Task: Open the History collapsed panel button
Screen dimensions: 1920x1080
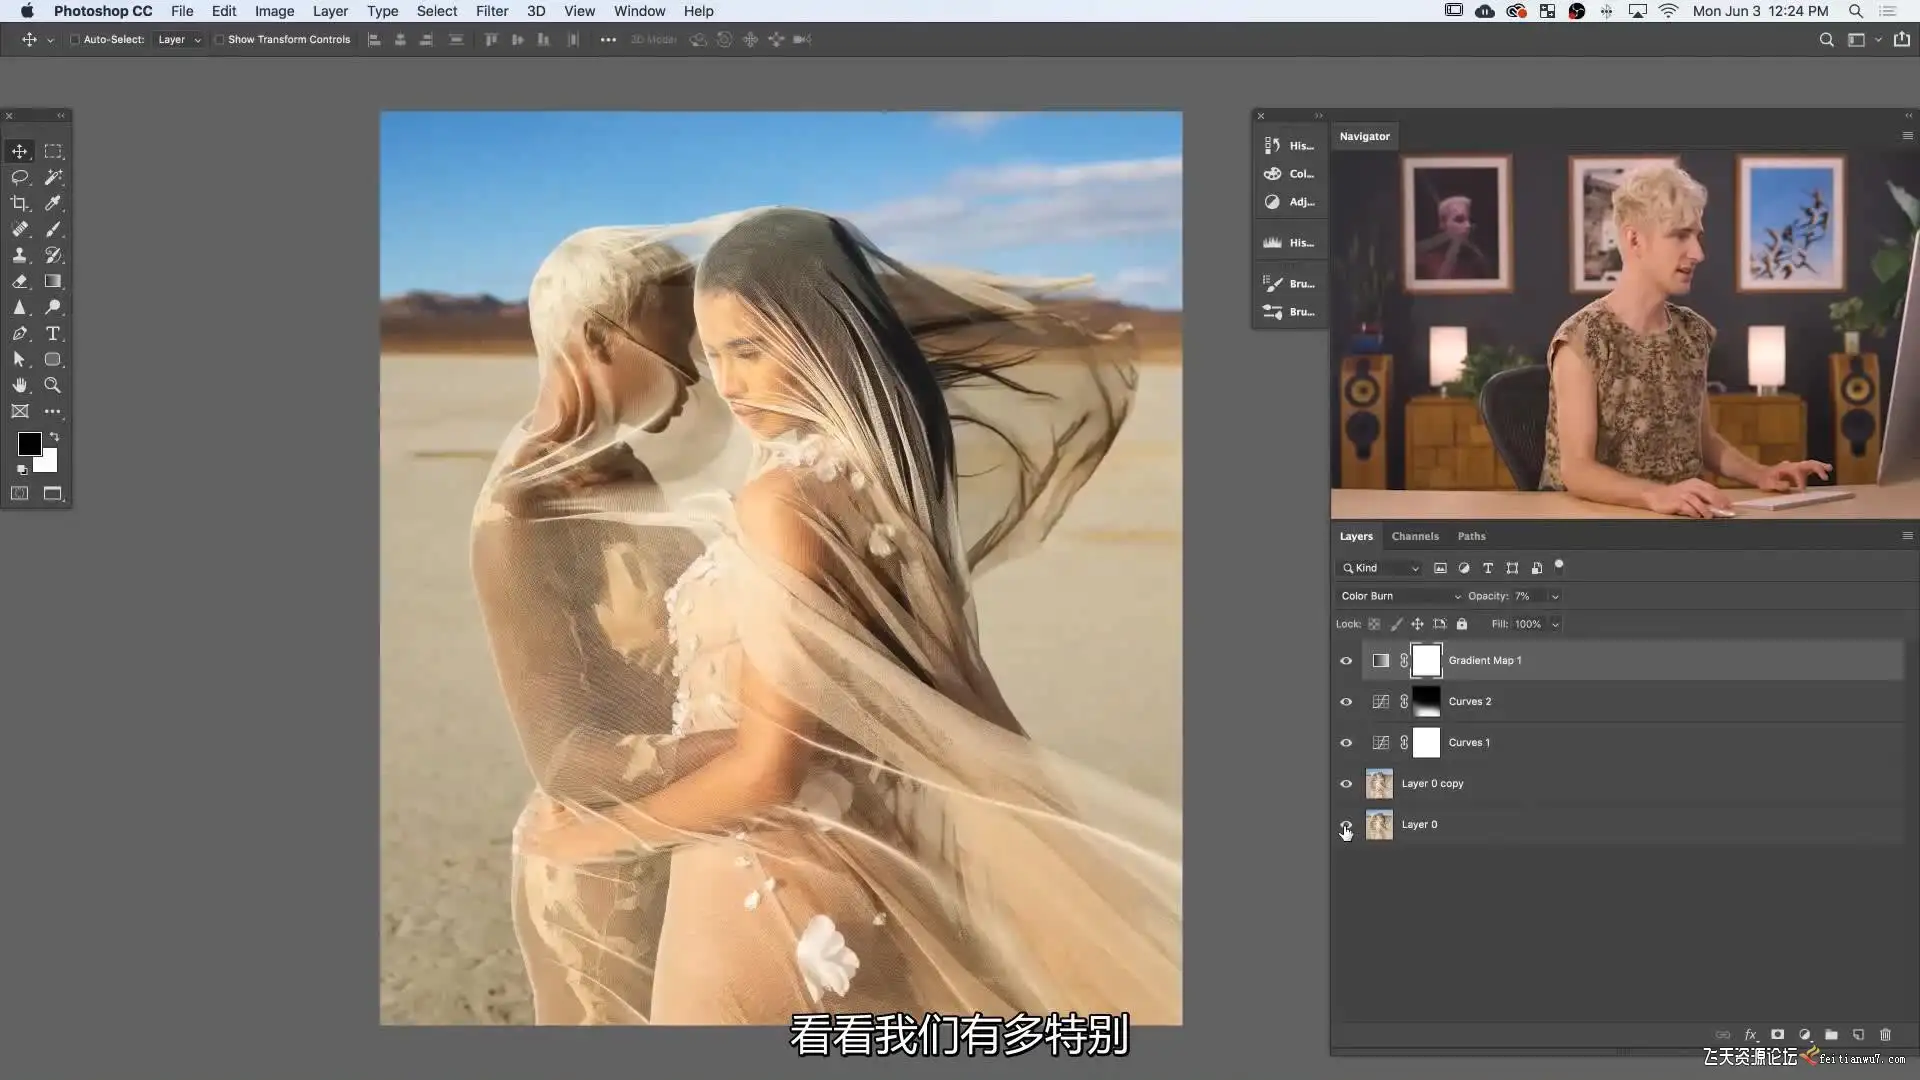Action: tap(1289, 145)
